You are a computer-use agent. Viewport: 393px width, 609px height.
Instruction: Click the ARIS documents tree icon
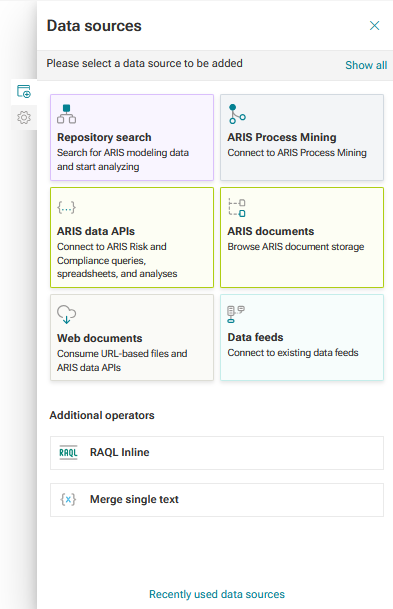pyautogui.click(x=237, y=208)
